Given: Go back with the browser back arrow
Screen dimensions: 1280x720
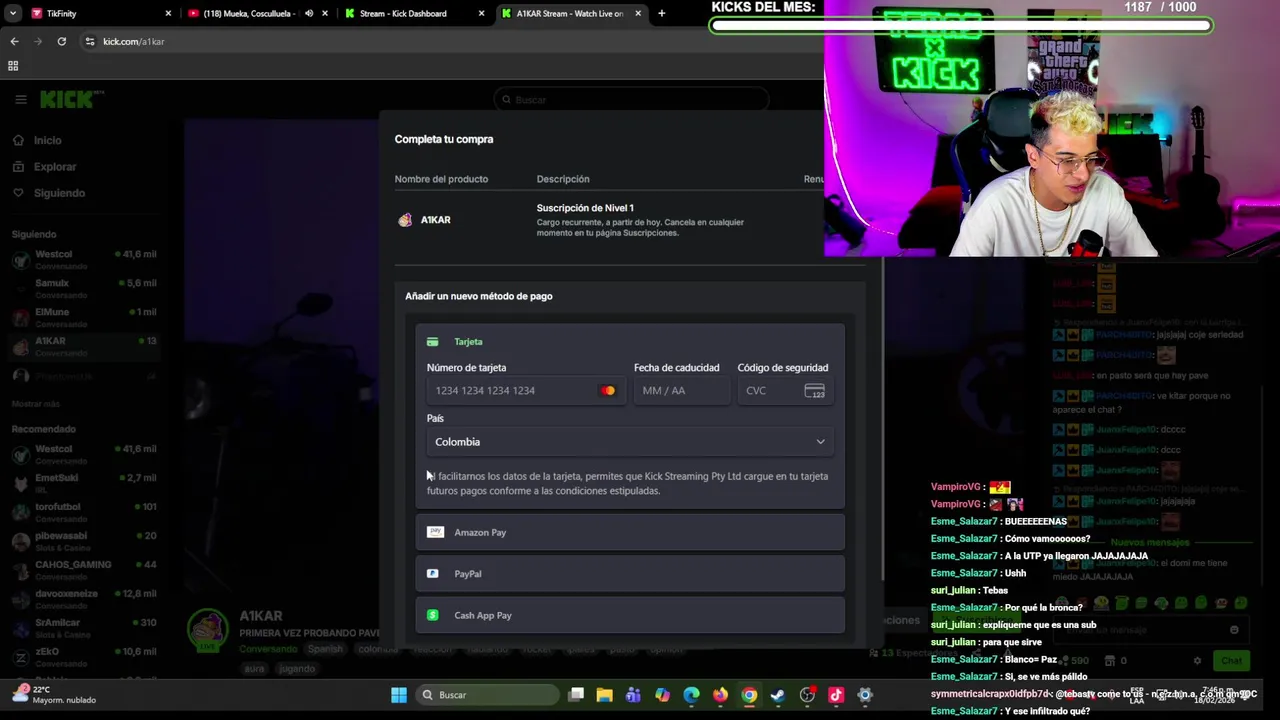Looking at the screenshot, I should click(14, 41).
